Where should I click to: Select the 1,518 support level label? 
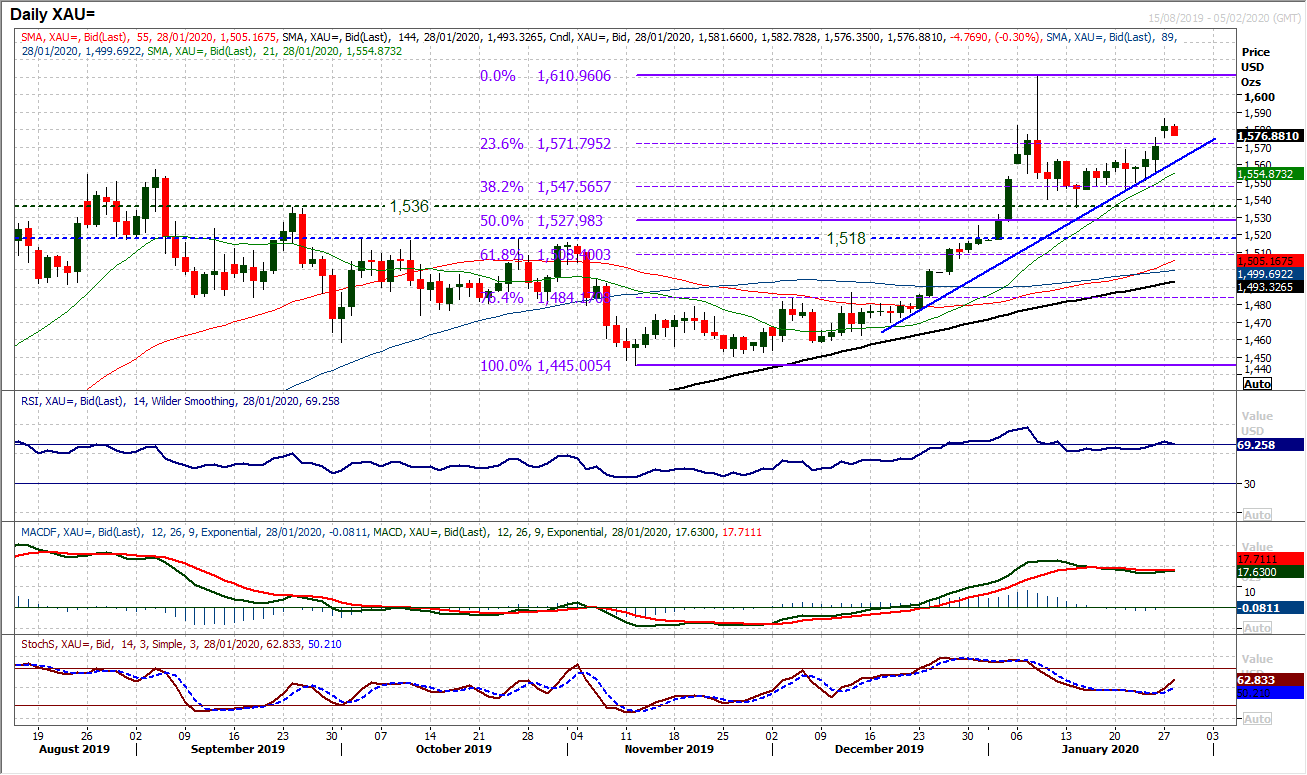click(x=845, y=239)
